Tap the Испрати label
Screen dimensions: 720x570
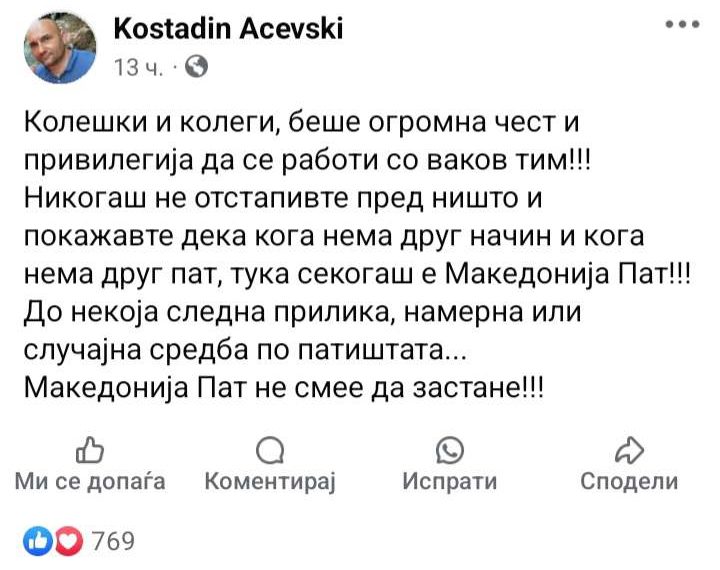click(x=450, y=482)
